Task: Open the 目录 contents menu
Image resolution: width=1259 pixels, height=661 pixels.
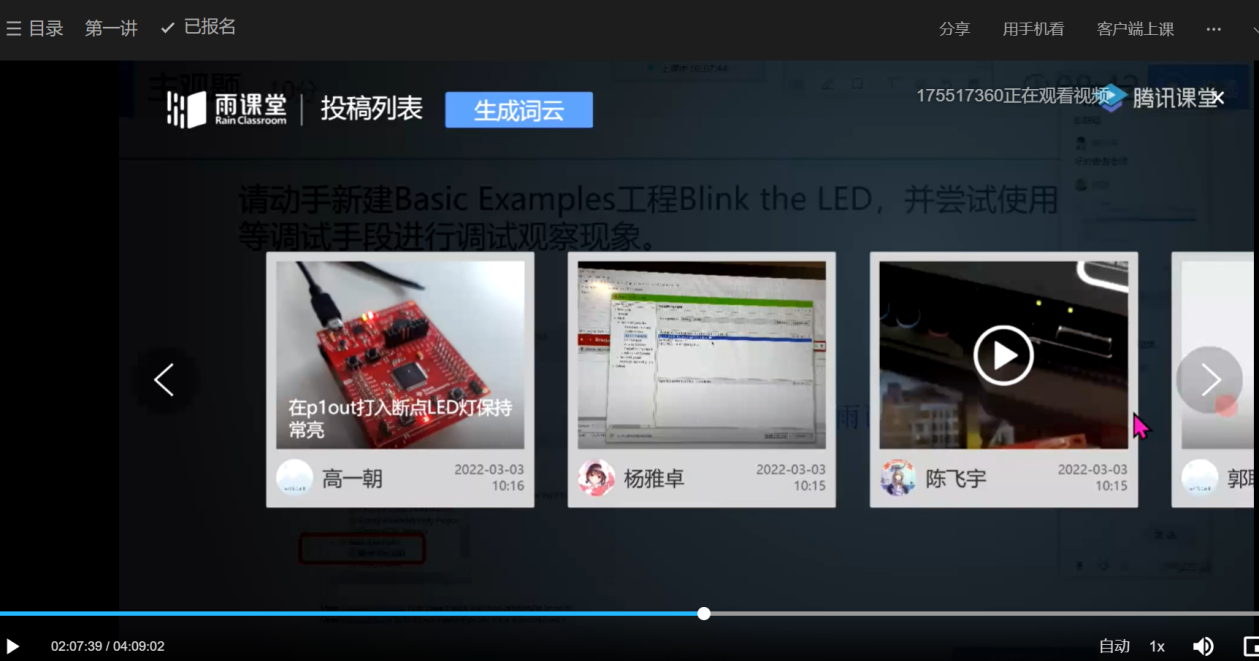Action: 38,27
